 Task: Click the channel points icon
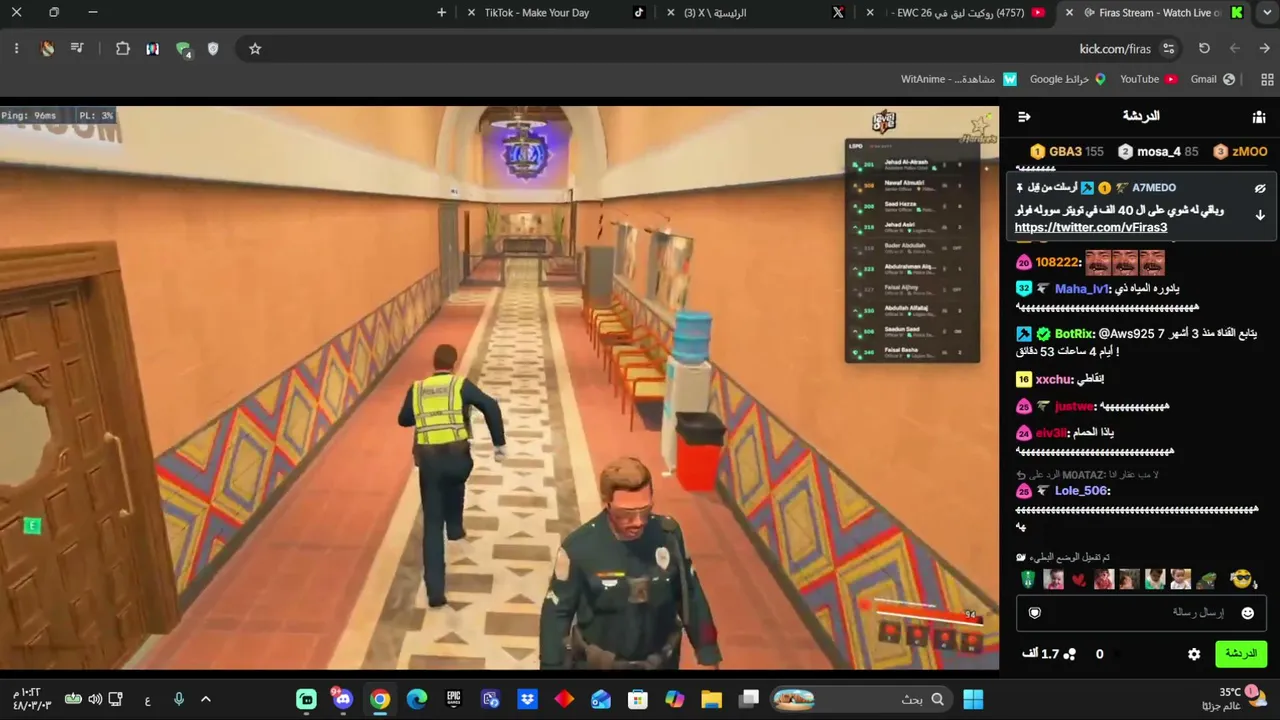pyautogui.click(x=1069, y=654)
